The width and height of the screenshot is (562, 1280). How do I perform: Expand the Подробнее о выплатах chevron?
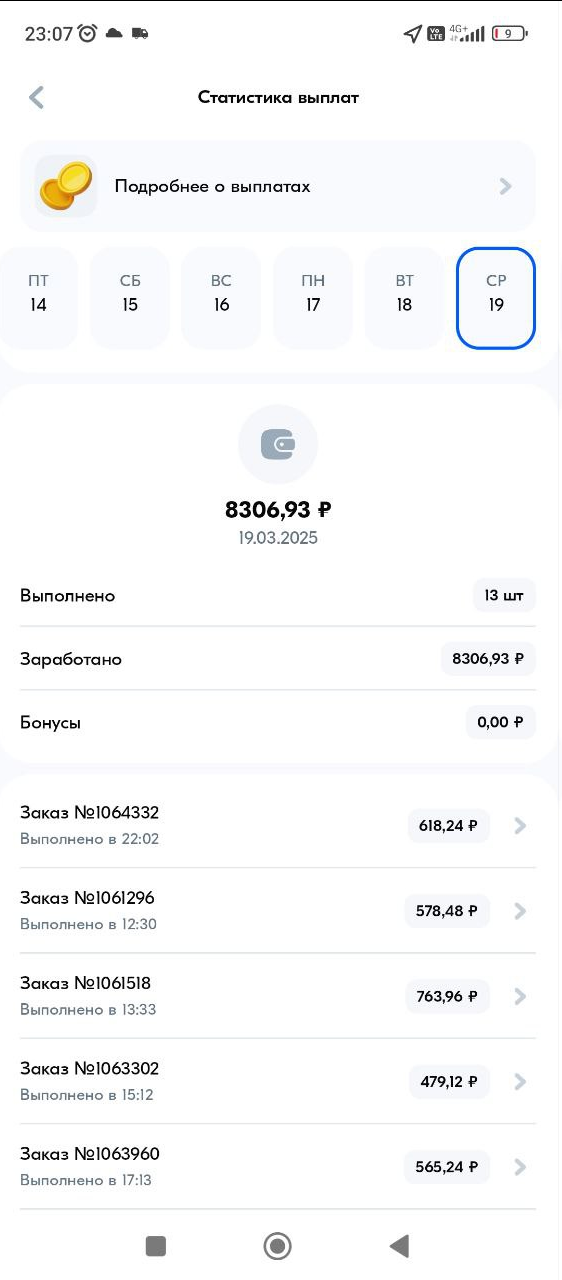pyautogui.click(x=506, y=186)
